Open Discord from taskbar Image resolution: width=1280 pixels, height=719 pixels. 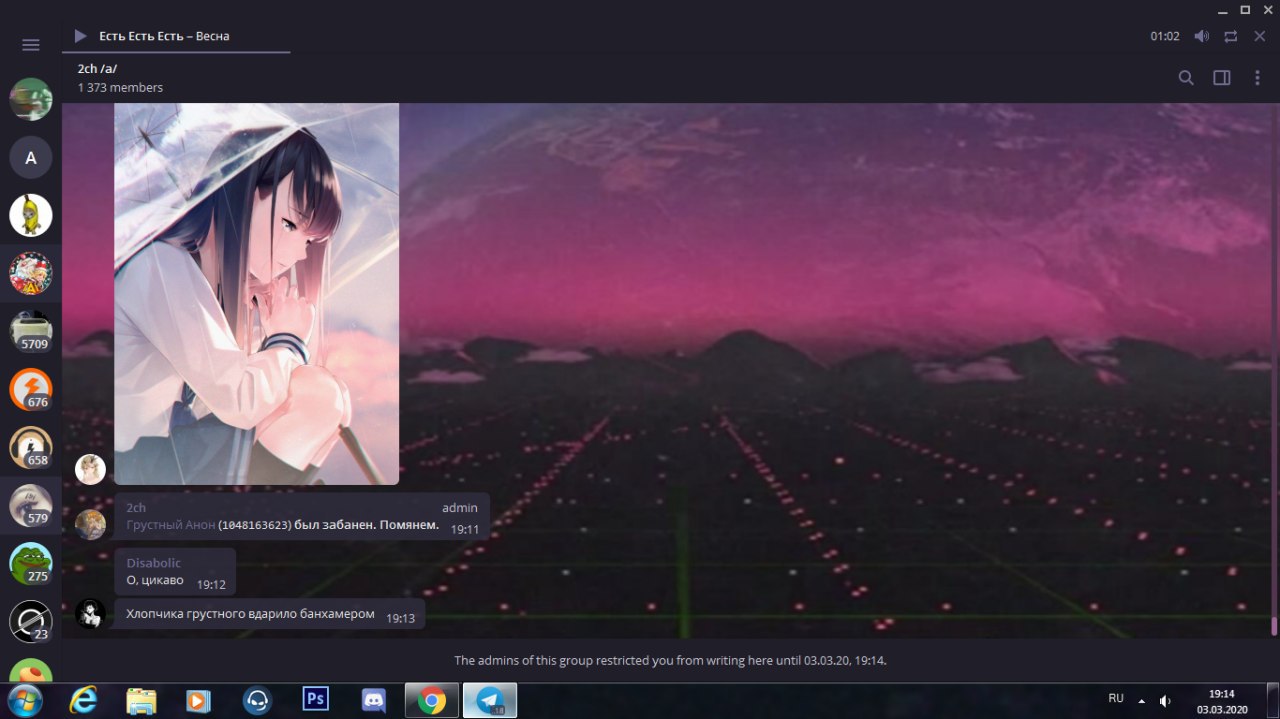click(x=374, y=700)
